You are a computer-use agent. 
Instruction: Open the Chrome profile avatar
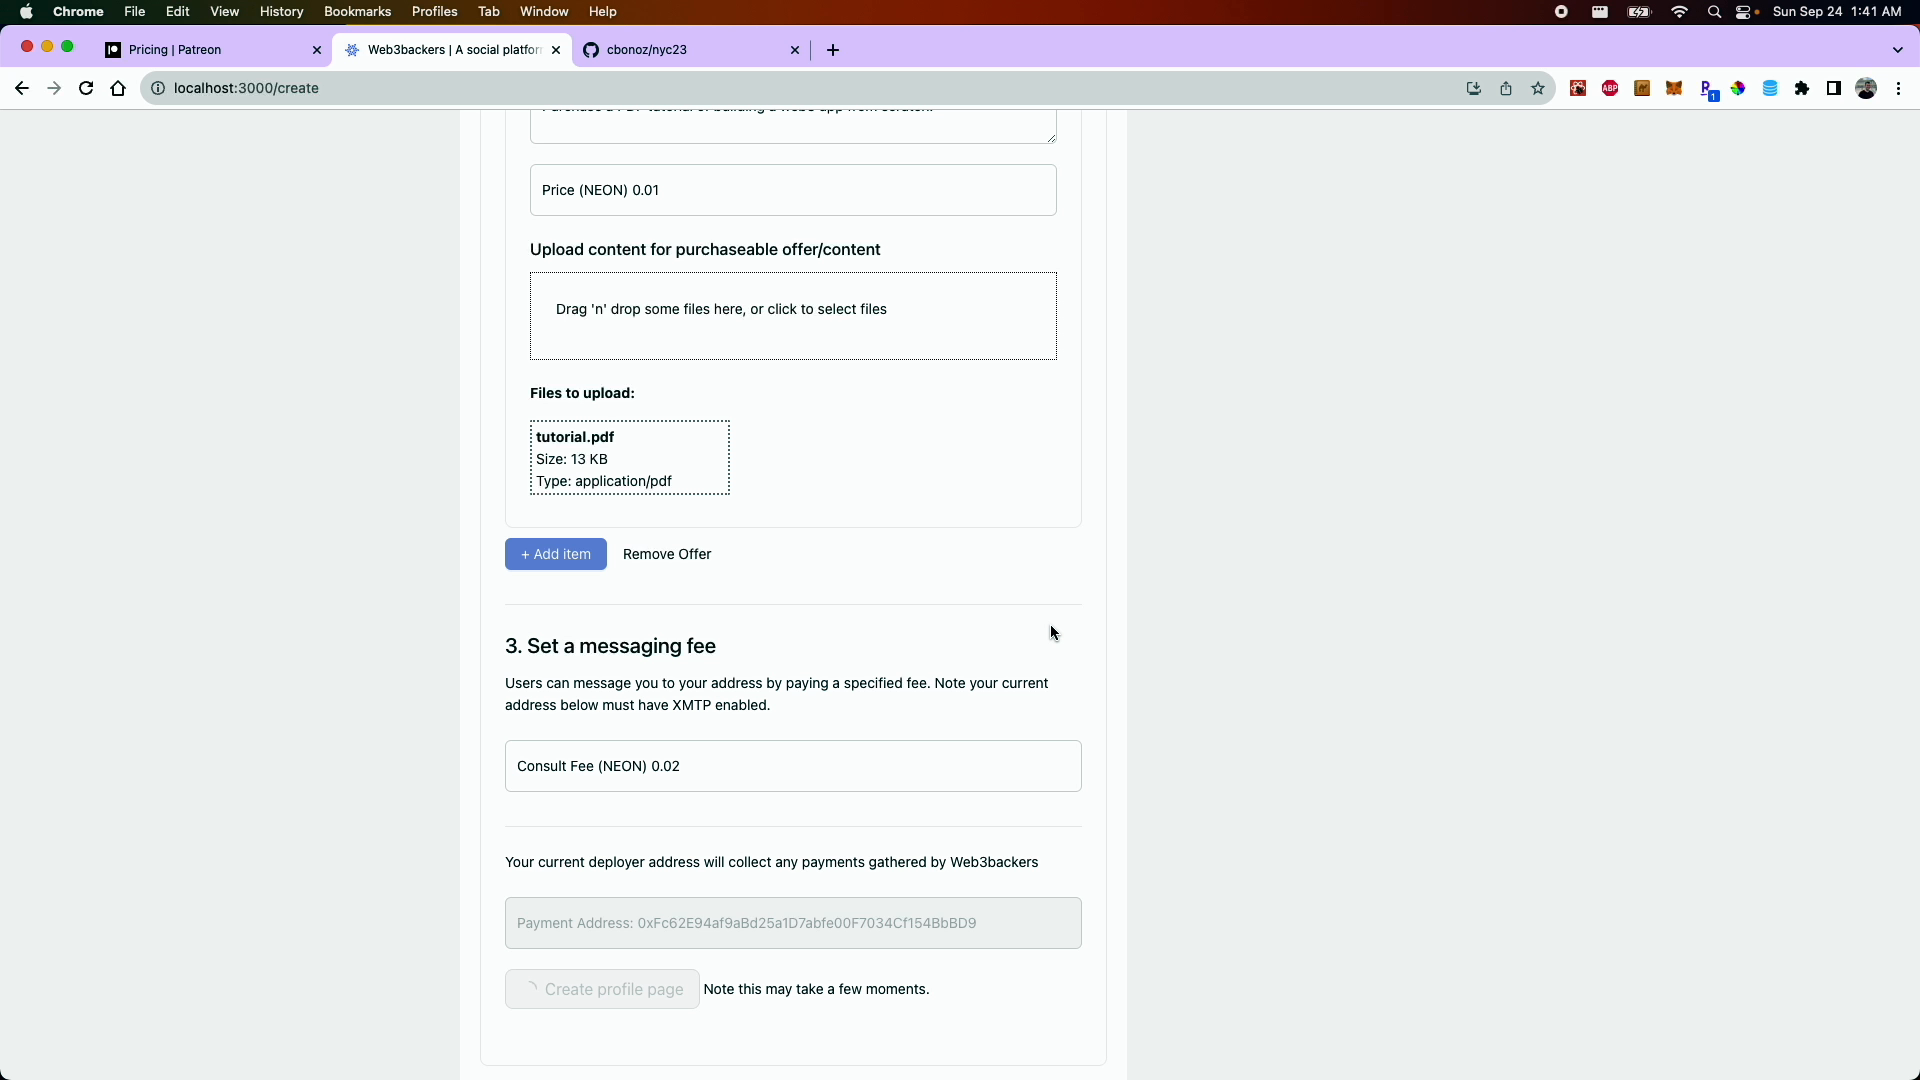pos(1866,88)
